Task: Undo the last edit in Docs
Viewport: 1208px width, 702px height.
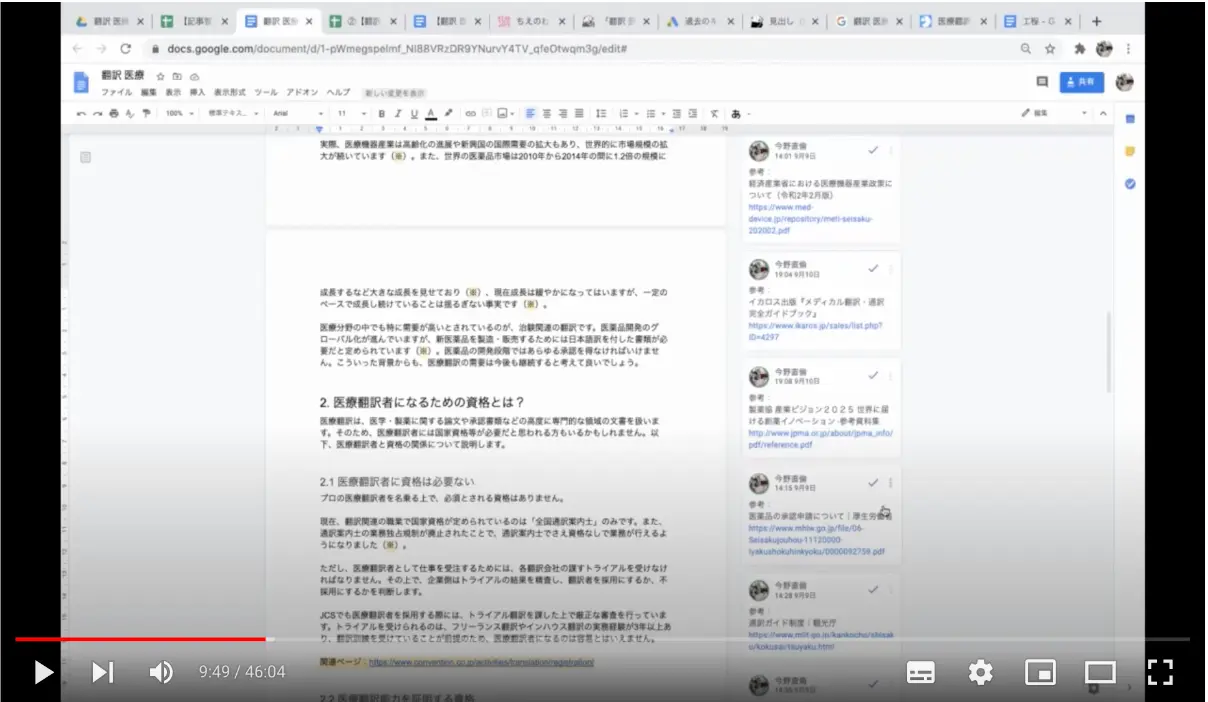Action: 82,113
